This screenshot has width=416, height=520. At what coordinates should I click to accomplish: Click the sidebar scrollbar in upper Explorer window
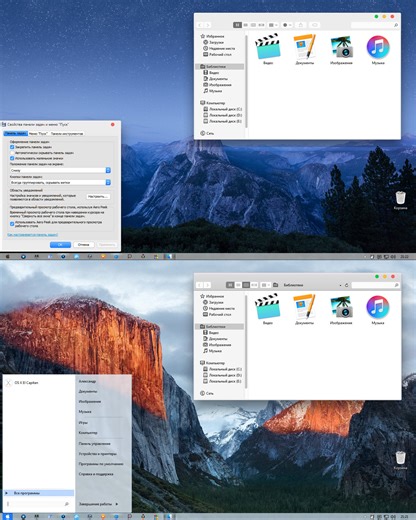pyautogui.click(x=246, y=82)
